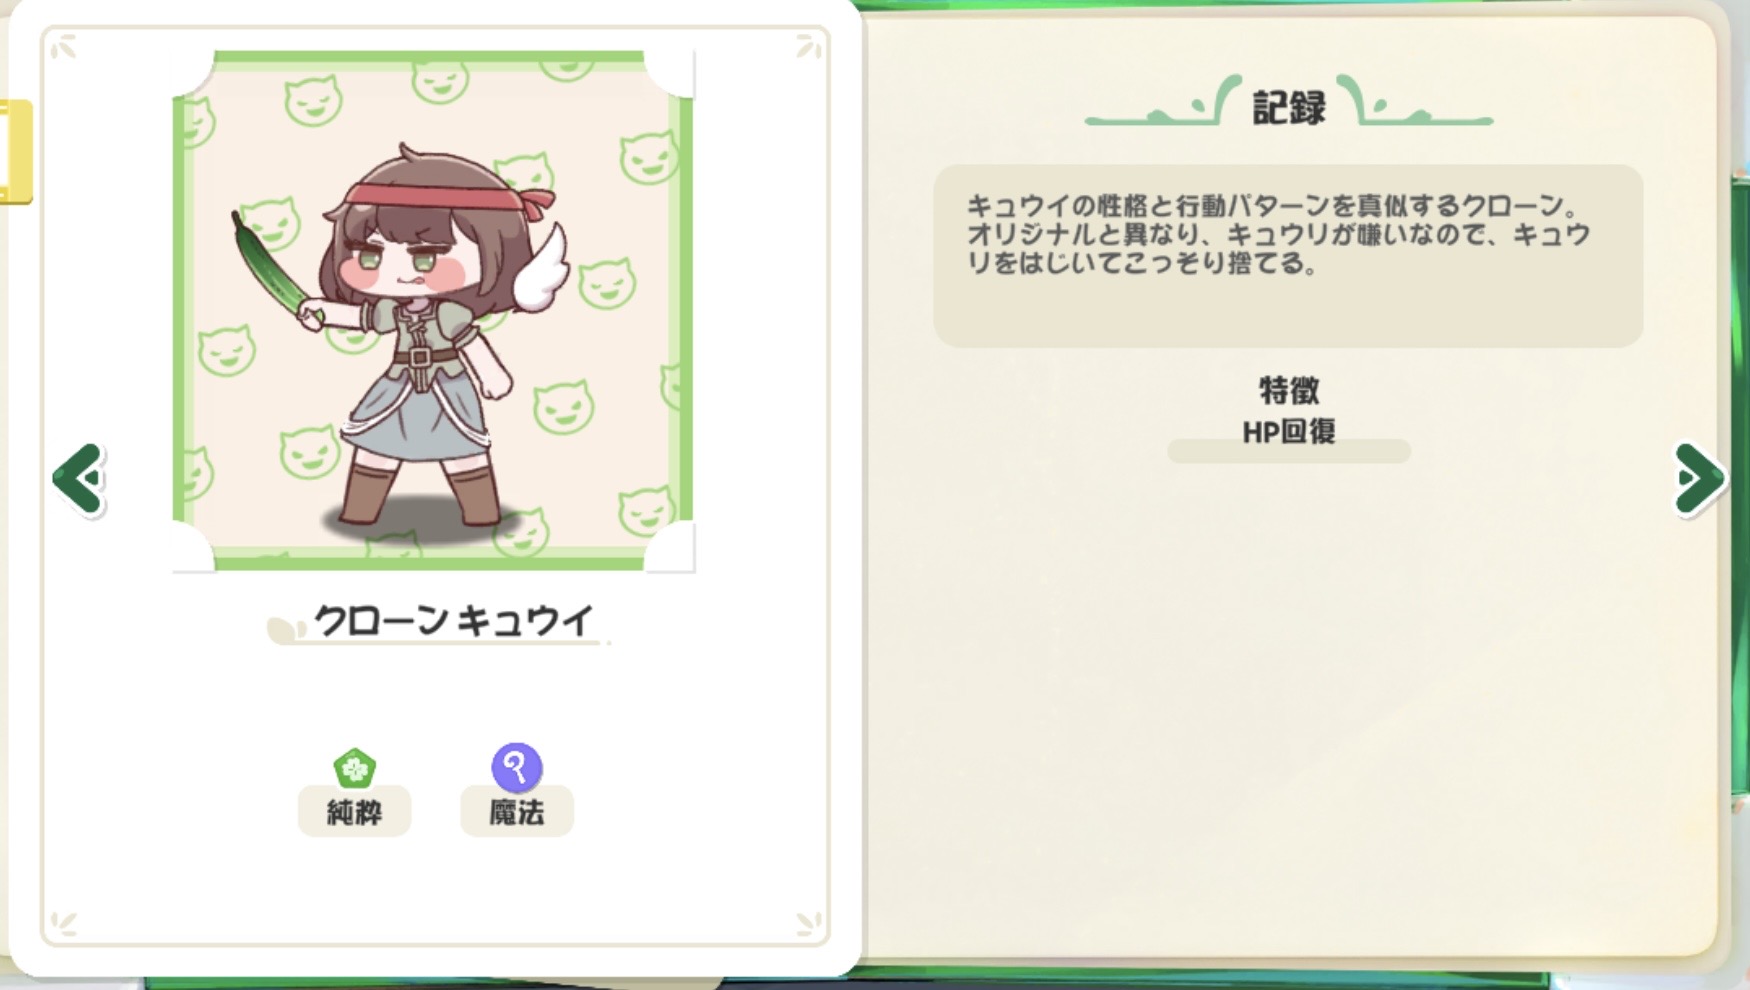
Task: Click the character description text box
Action: [x=1288, y=256]
